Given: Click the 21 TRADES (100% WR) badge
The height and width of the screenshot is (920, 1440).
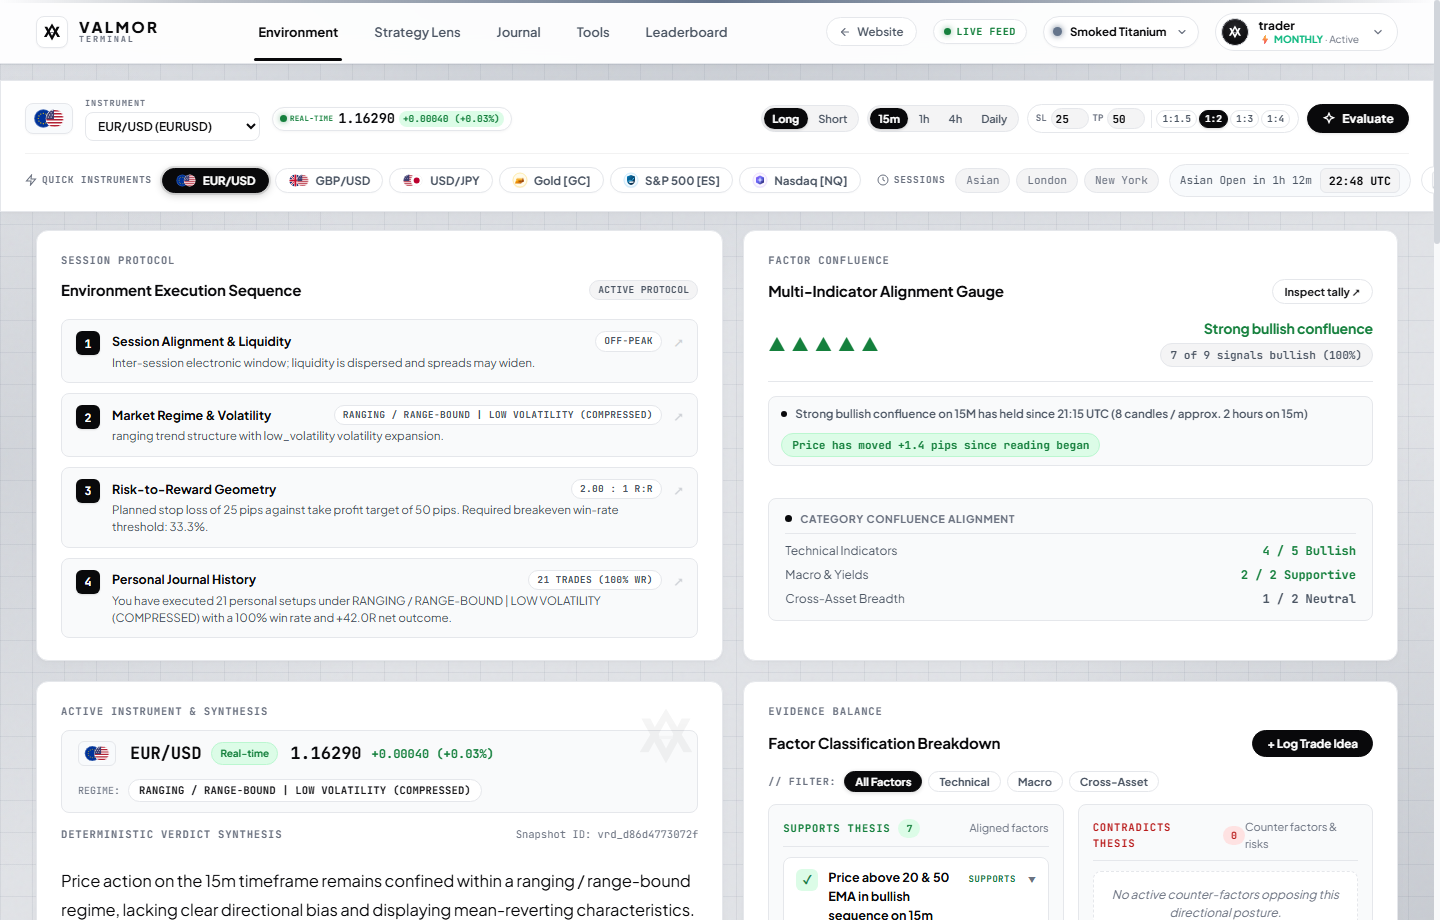Looking at the screenshot, I should coord(594,580).
